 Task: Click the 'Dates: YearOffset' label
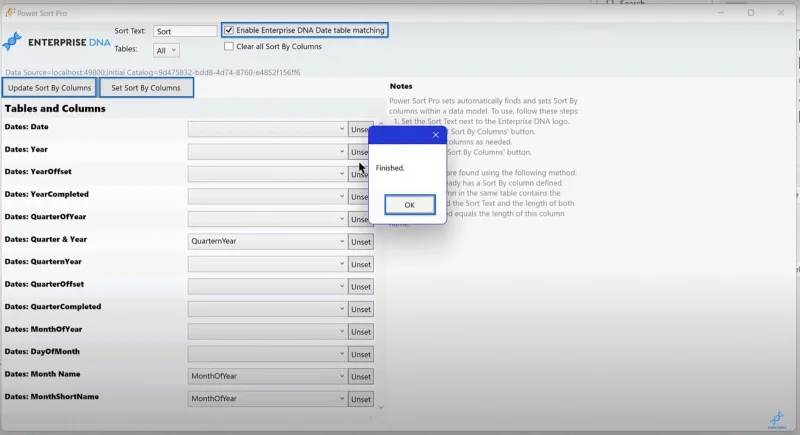38,171
